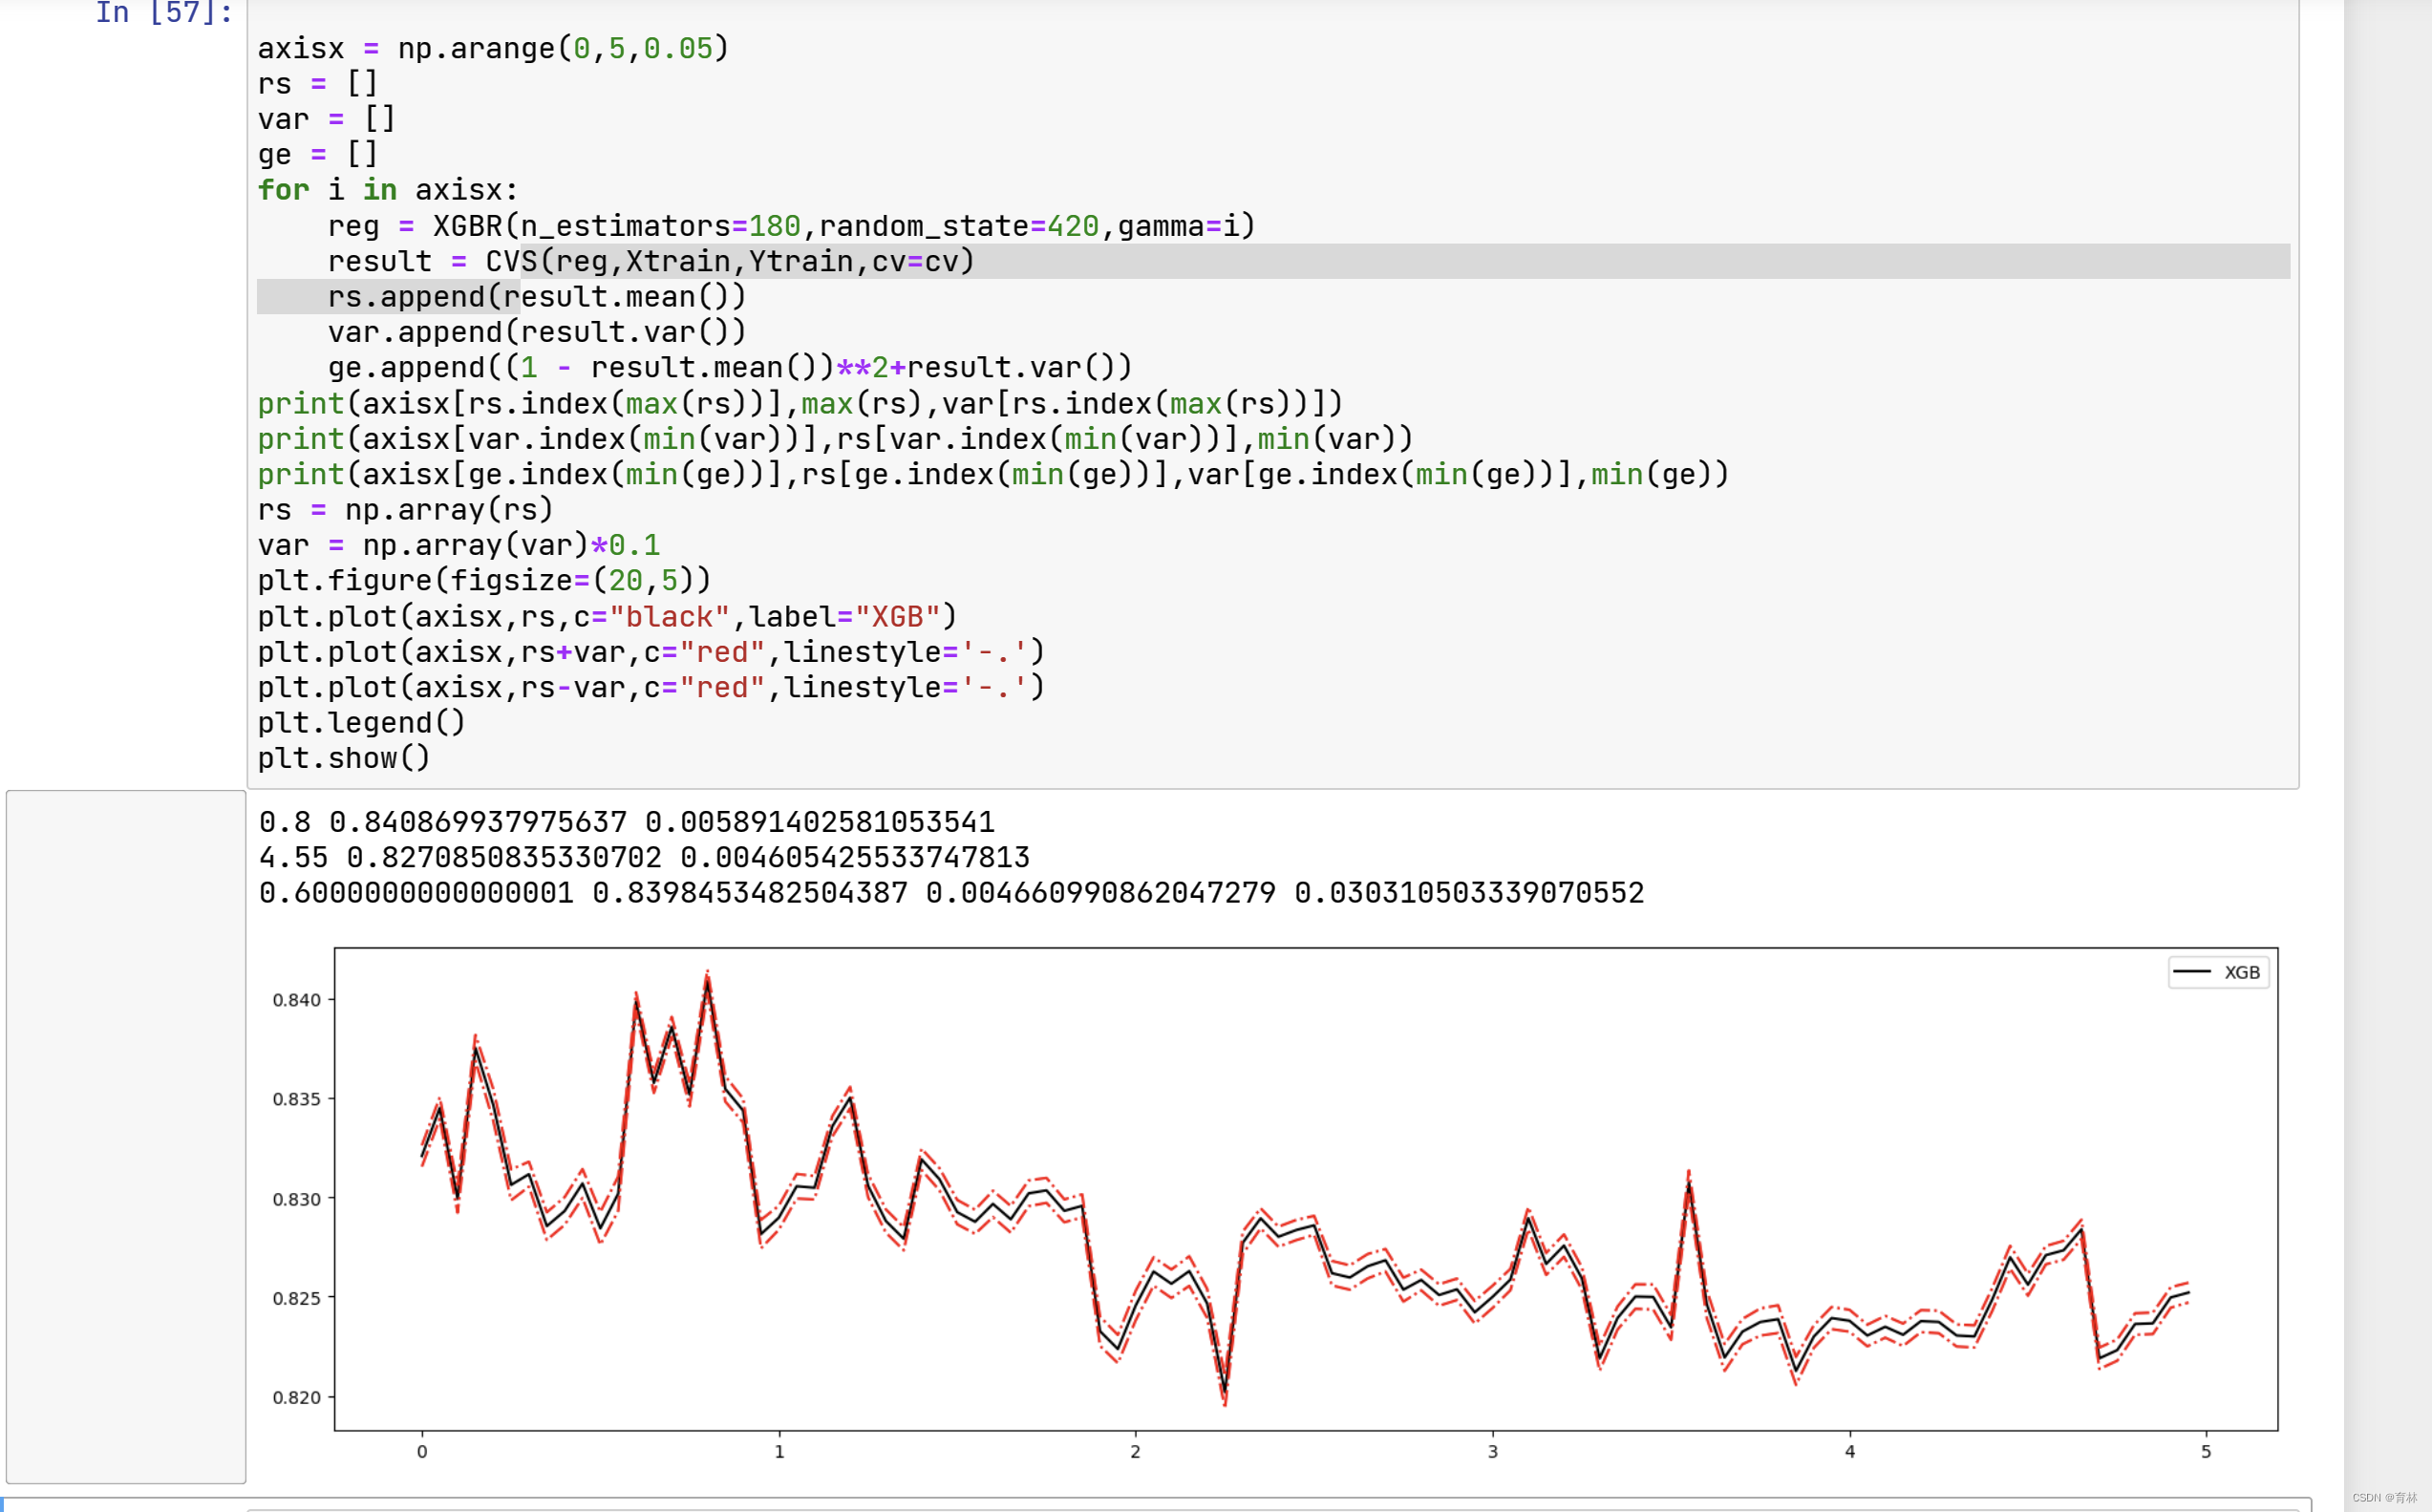Click the output line starting with 0.6000000000000001
The height and width of the screenshot is (1512, 2432).
(952, 893)
